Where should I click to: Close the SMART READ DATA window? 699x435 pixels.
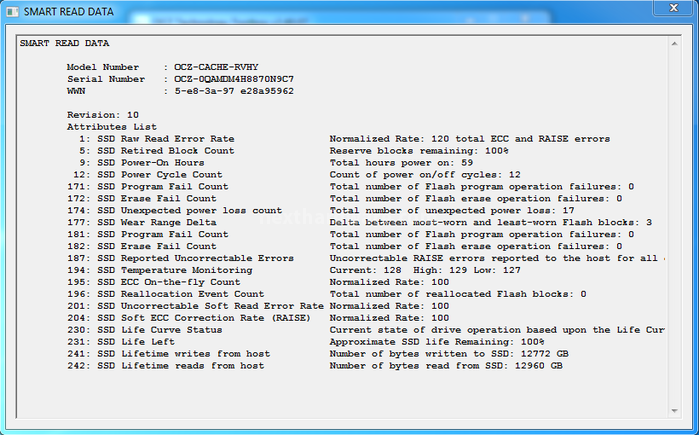pyautogui.click(x=674, y=8)
